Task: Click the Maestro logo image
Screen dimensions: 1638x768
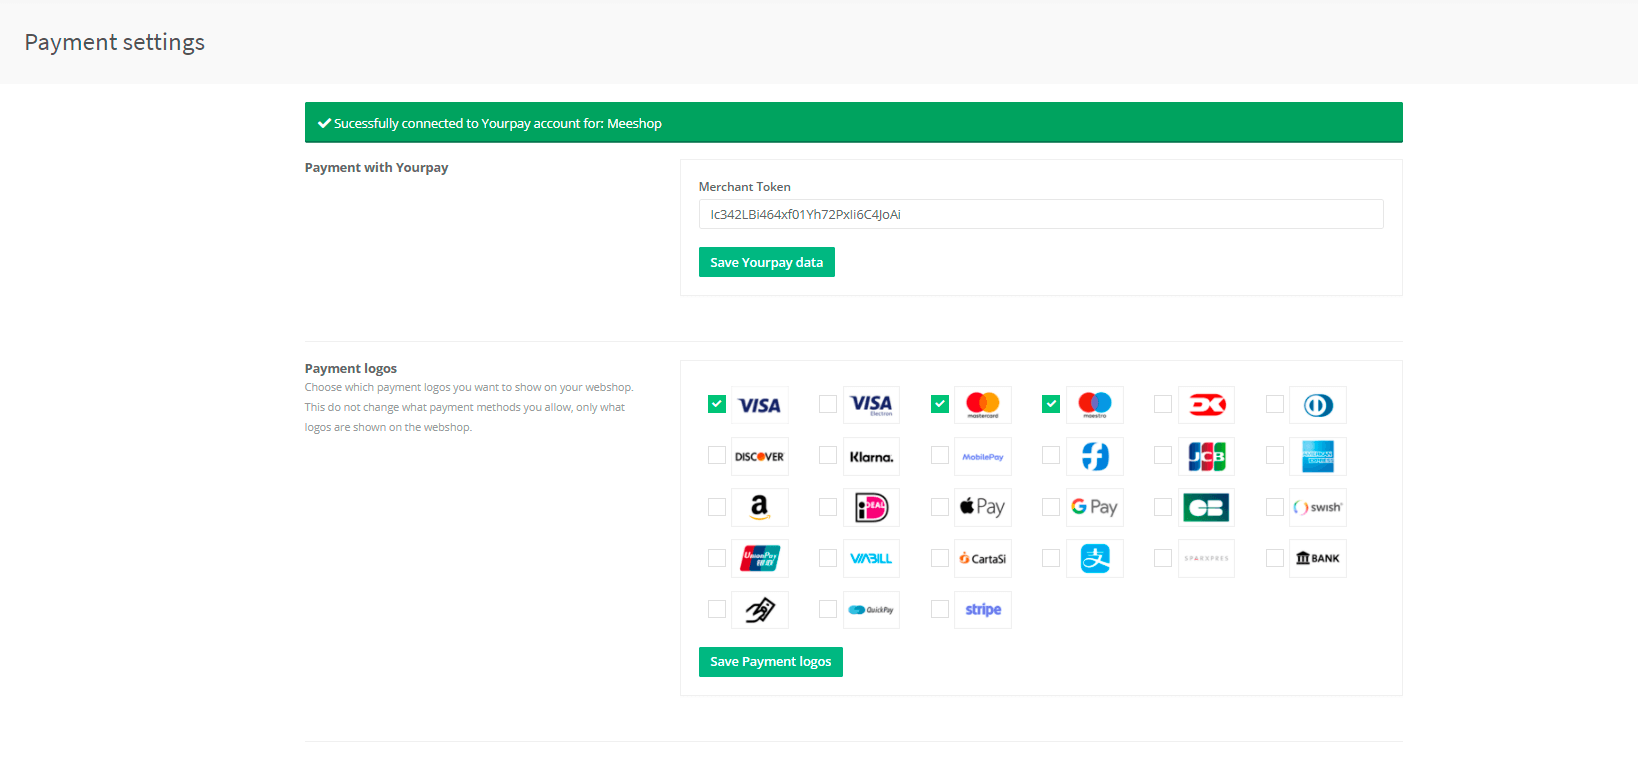Action: [1095, 405]
